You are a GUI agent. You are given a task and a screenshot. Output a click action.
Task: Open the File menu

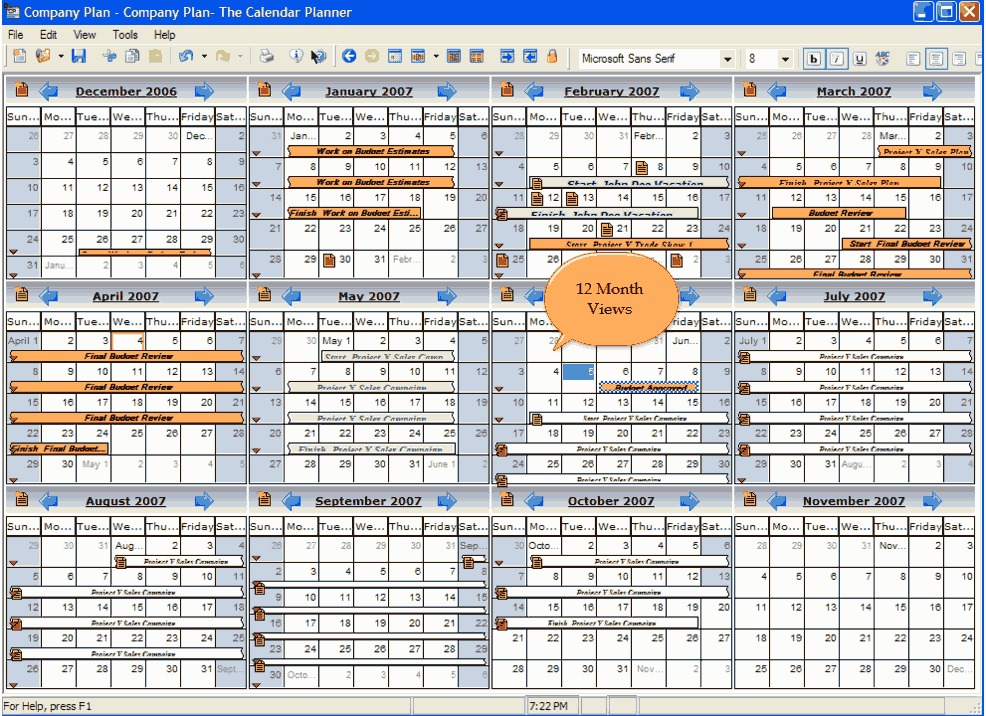click(x=16, y=35)
